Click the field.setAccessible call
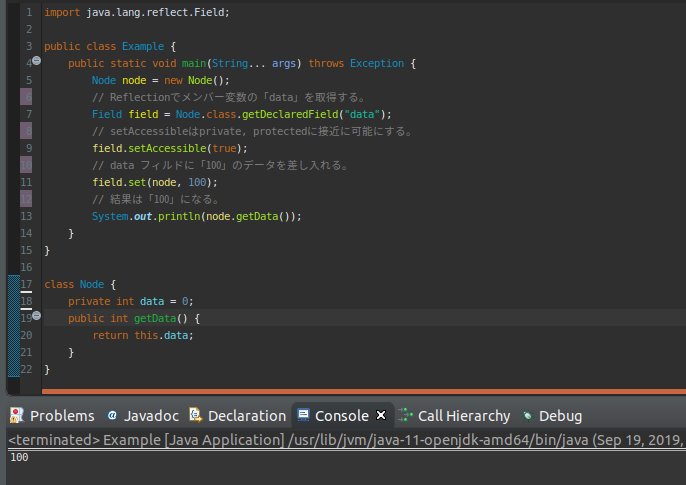The width and height of the screenshot is (686, 485). tap(170, 148)
